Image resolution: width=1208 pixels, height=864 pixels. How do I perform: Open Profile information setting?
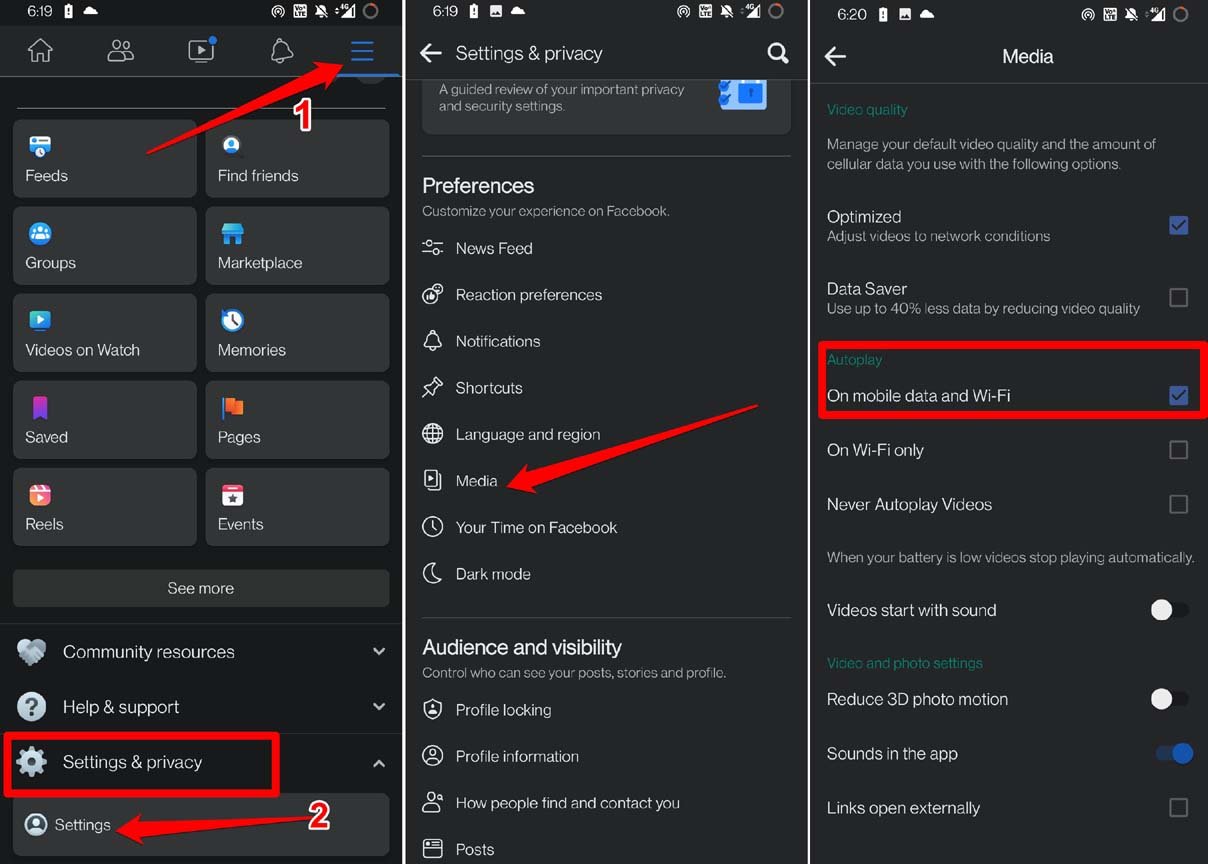pos(606,756)
